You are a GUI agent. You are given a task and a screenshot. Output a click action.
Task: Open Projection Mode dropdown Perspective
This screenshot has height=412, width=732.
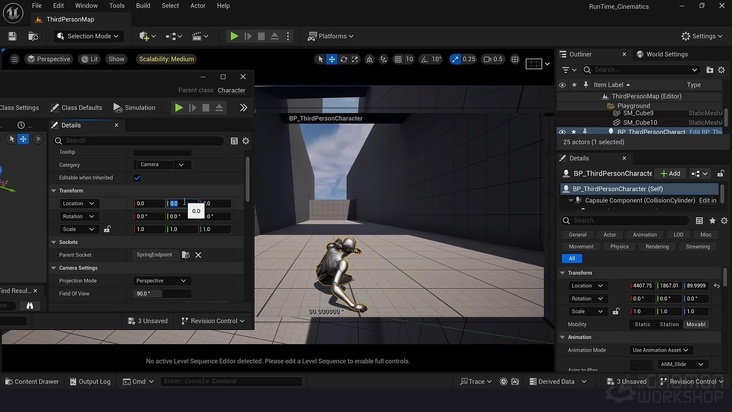[x=161, y=281]
